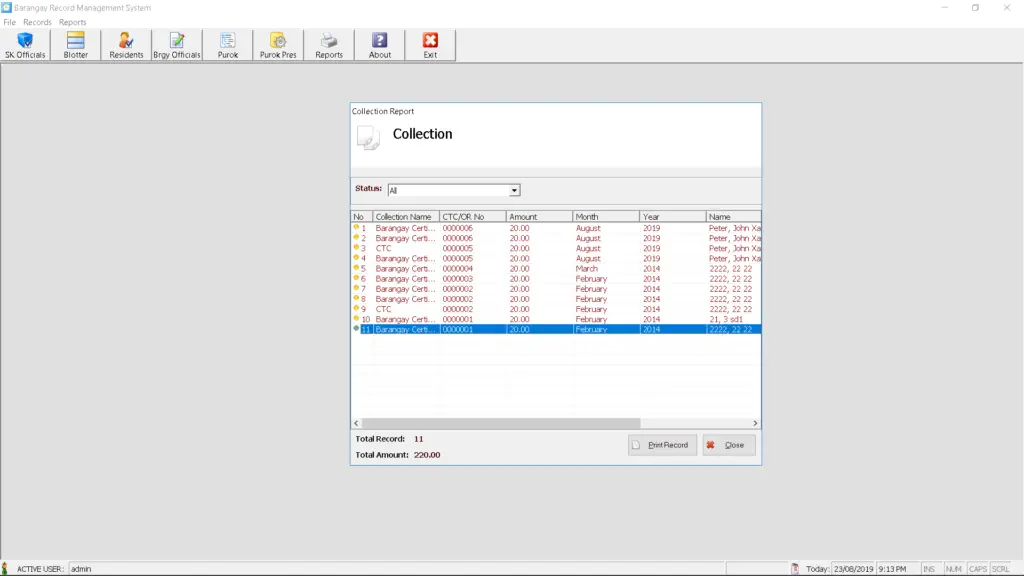Click the horizontal scrollbar right arrow
The image size is (1024, 576).
tap(755, 423)
